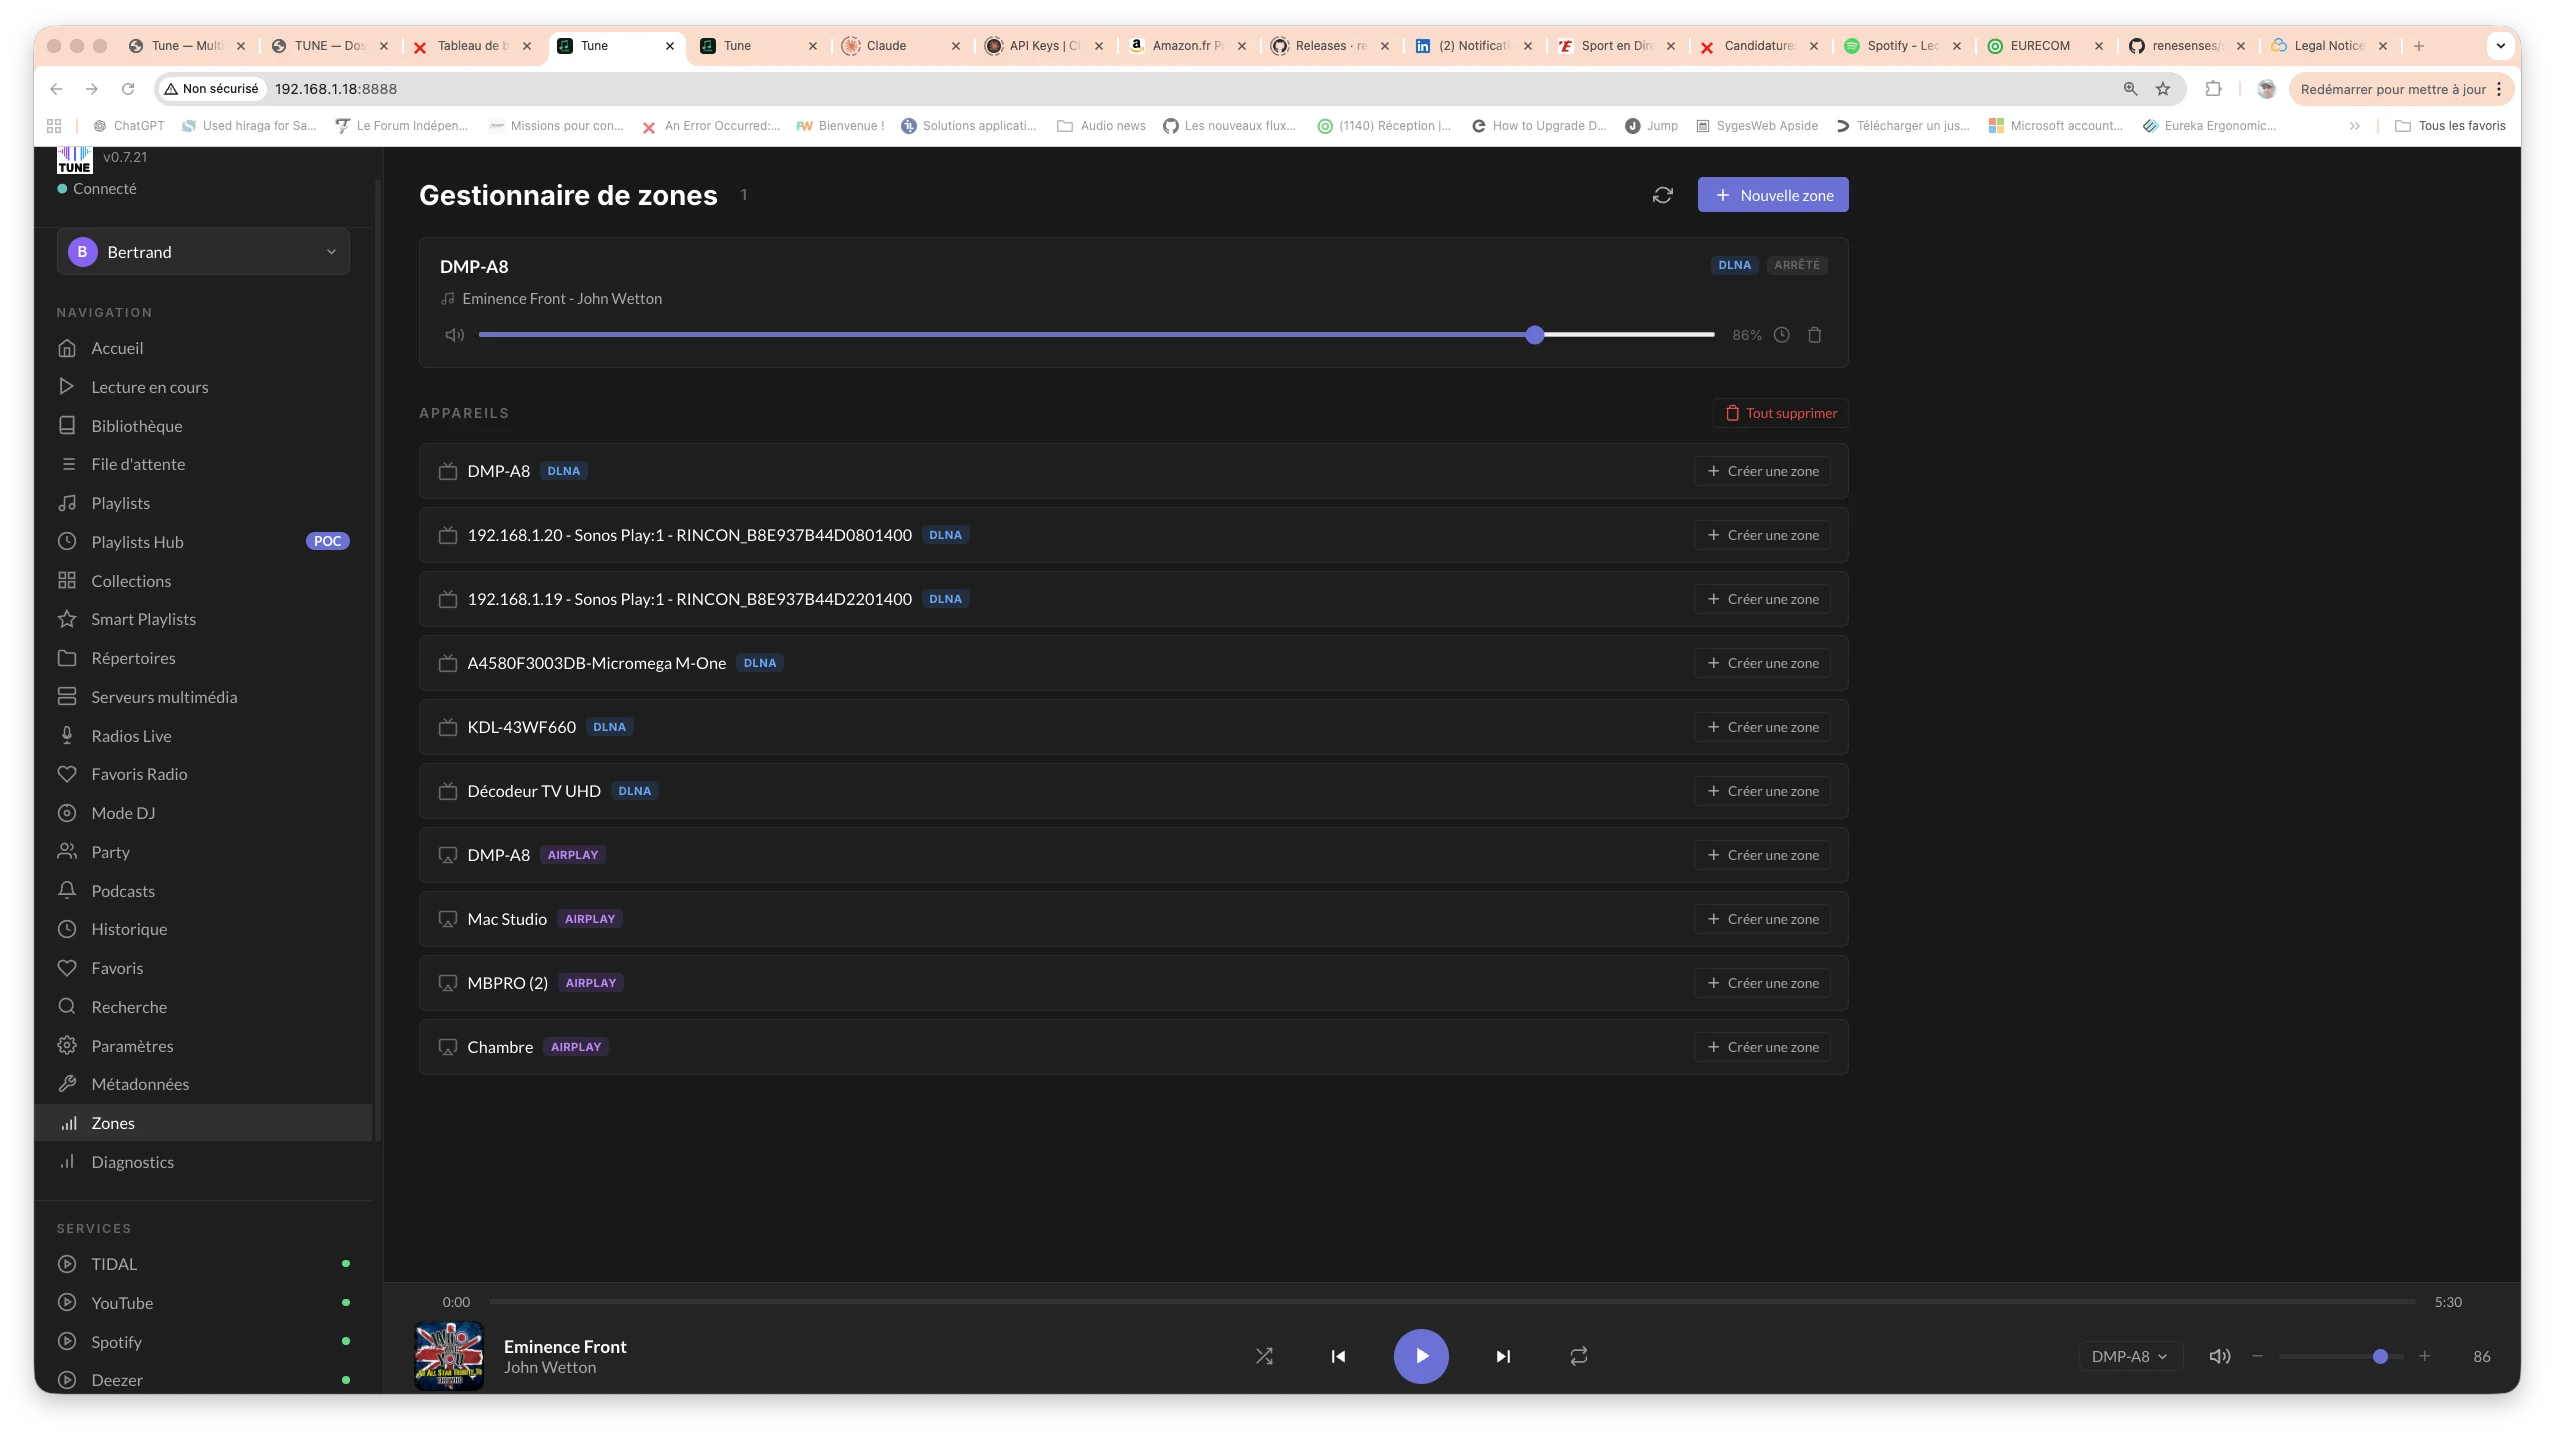Open the DMP-A8 output selector dropdown
2555x1436 pixels.
[2129, 1356]
